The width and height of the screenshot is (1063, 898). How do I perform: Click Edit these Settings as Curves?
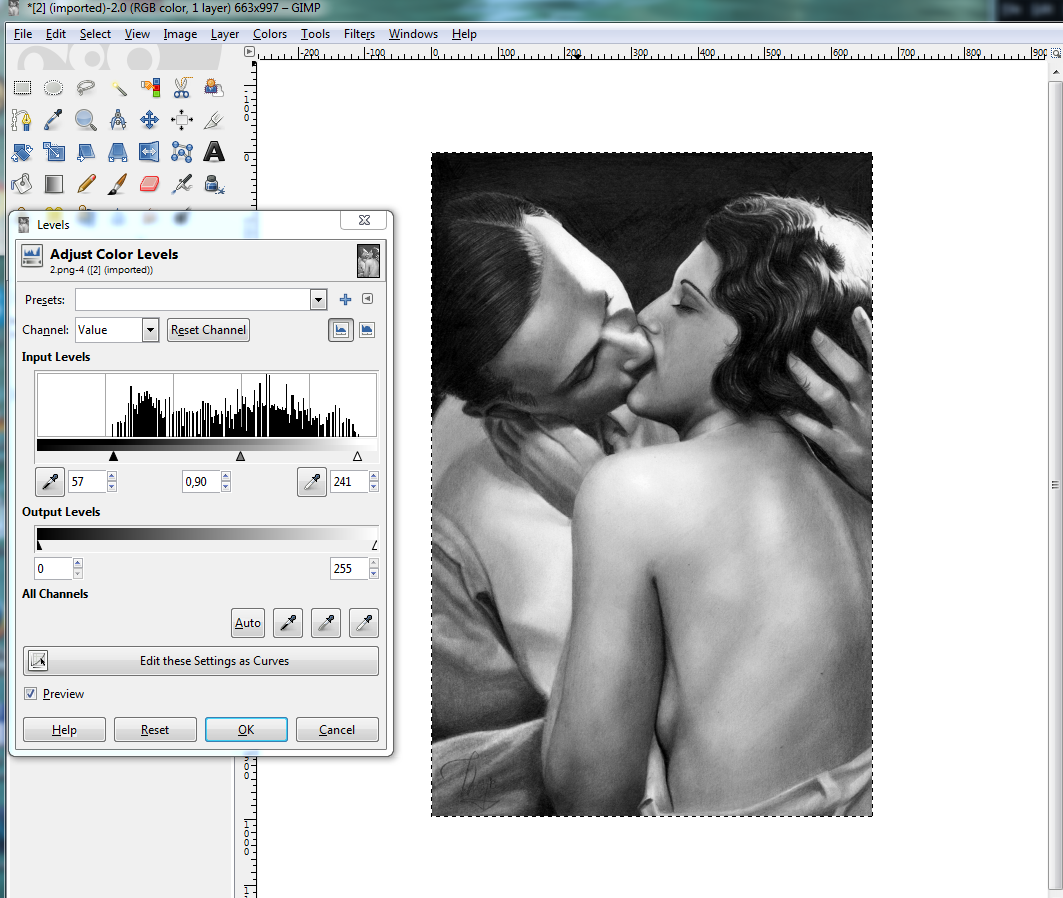click(201, 661)
